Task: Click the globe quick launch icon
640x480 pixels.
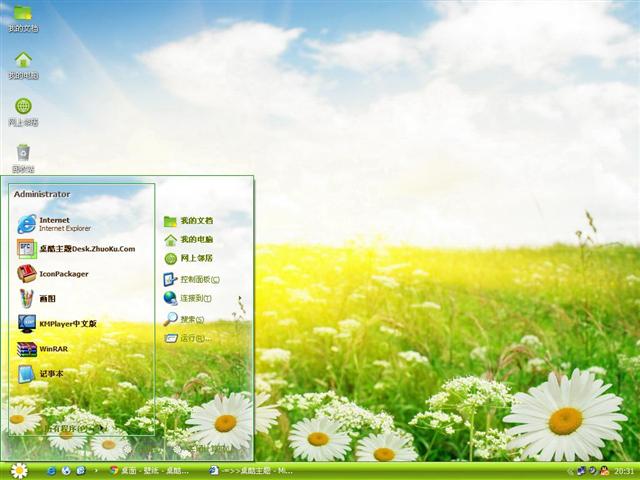Action: click(66, 471)
